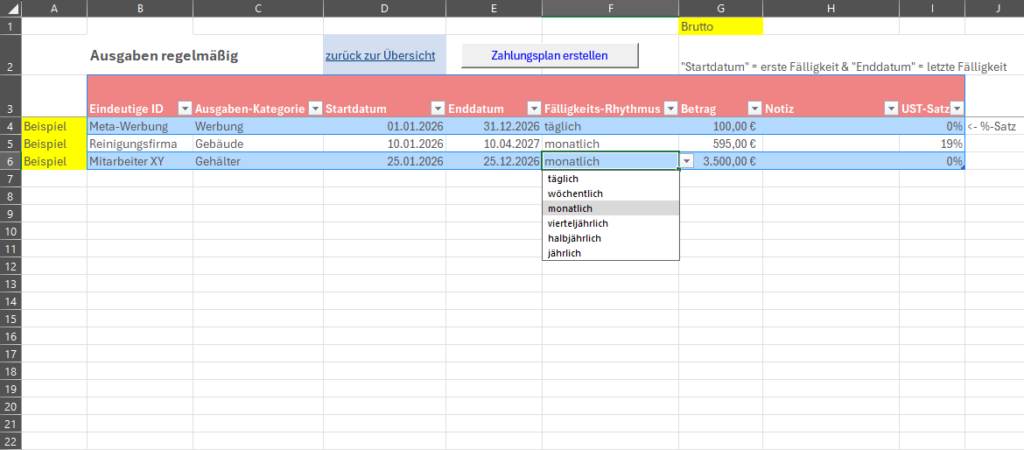Open filter arrow for Notiz column

click(x=890, y=108)
